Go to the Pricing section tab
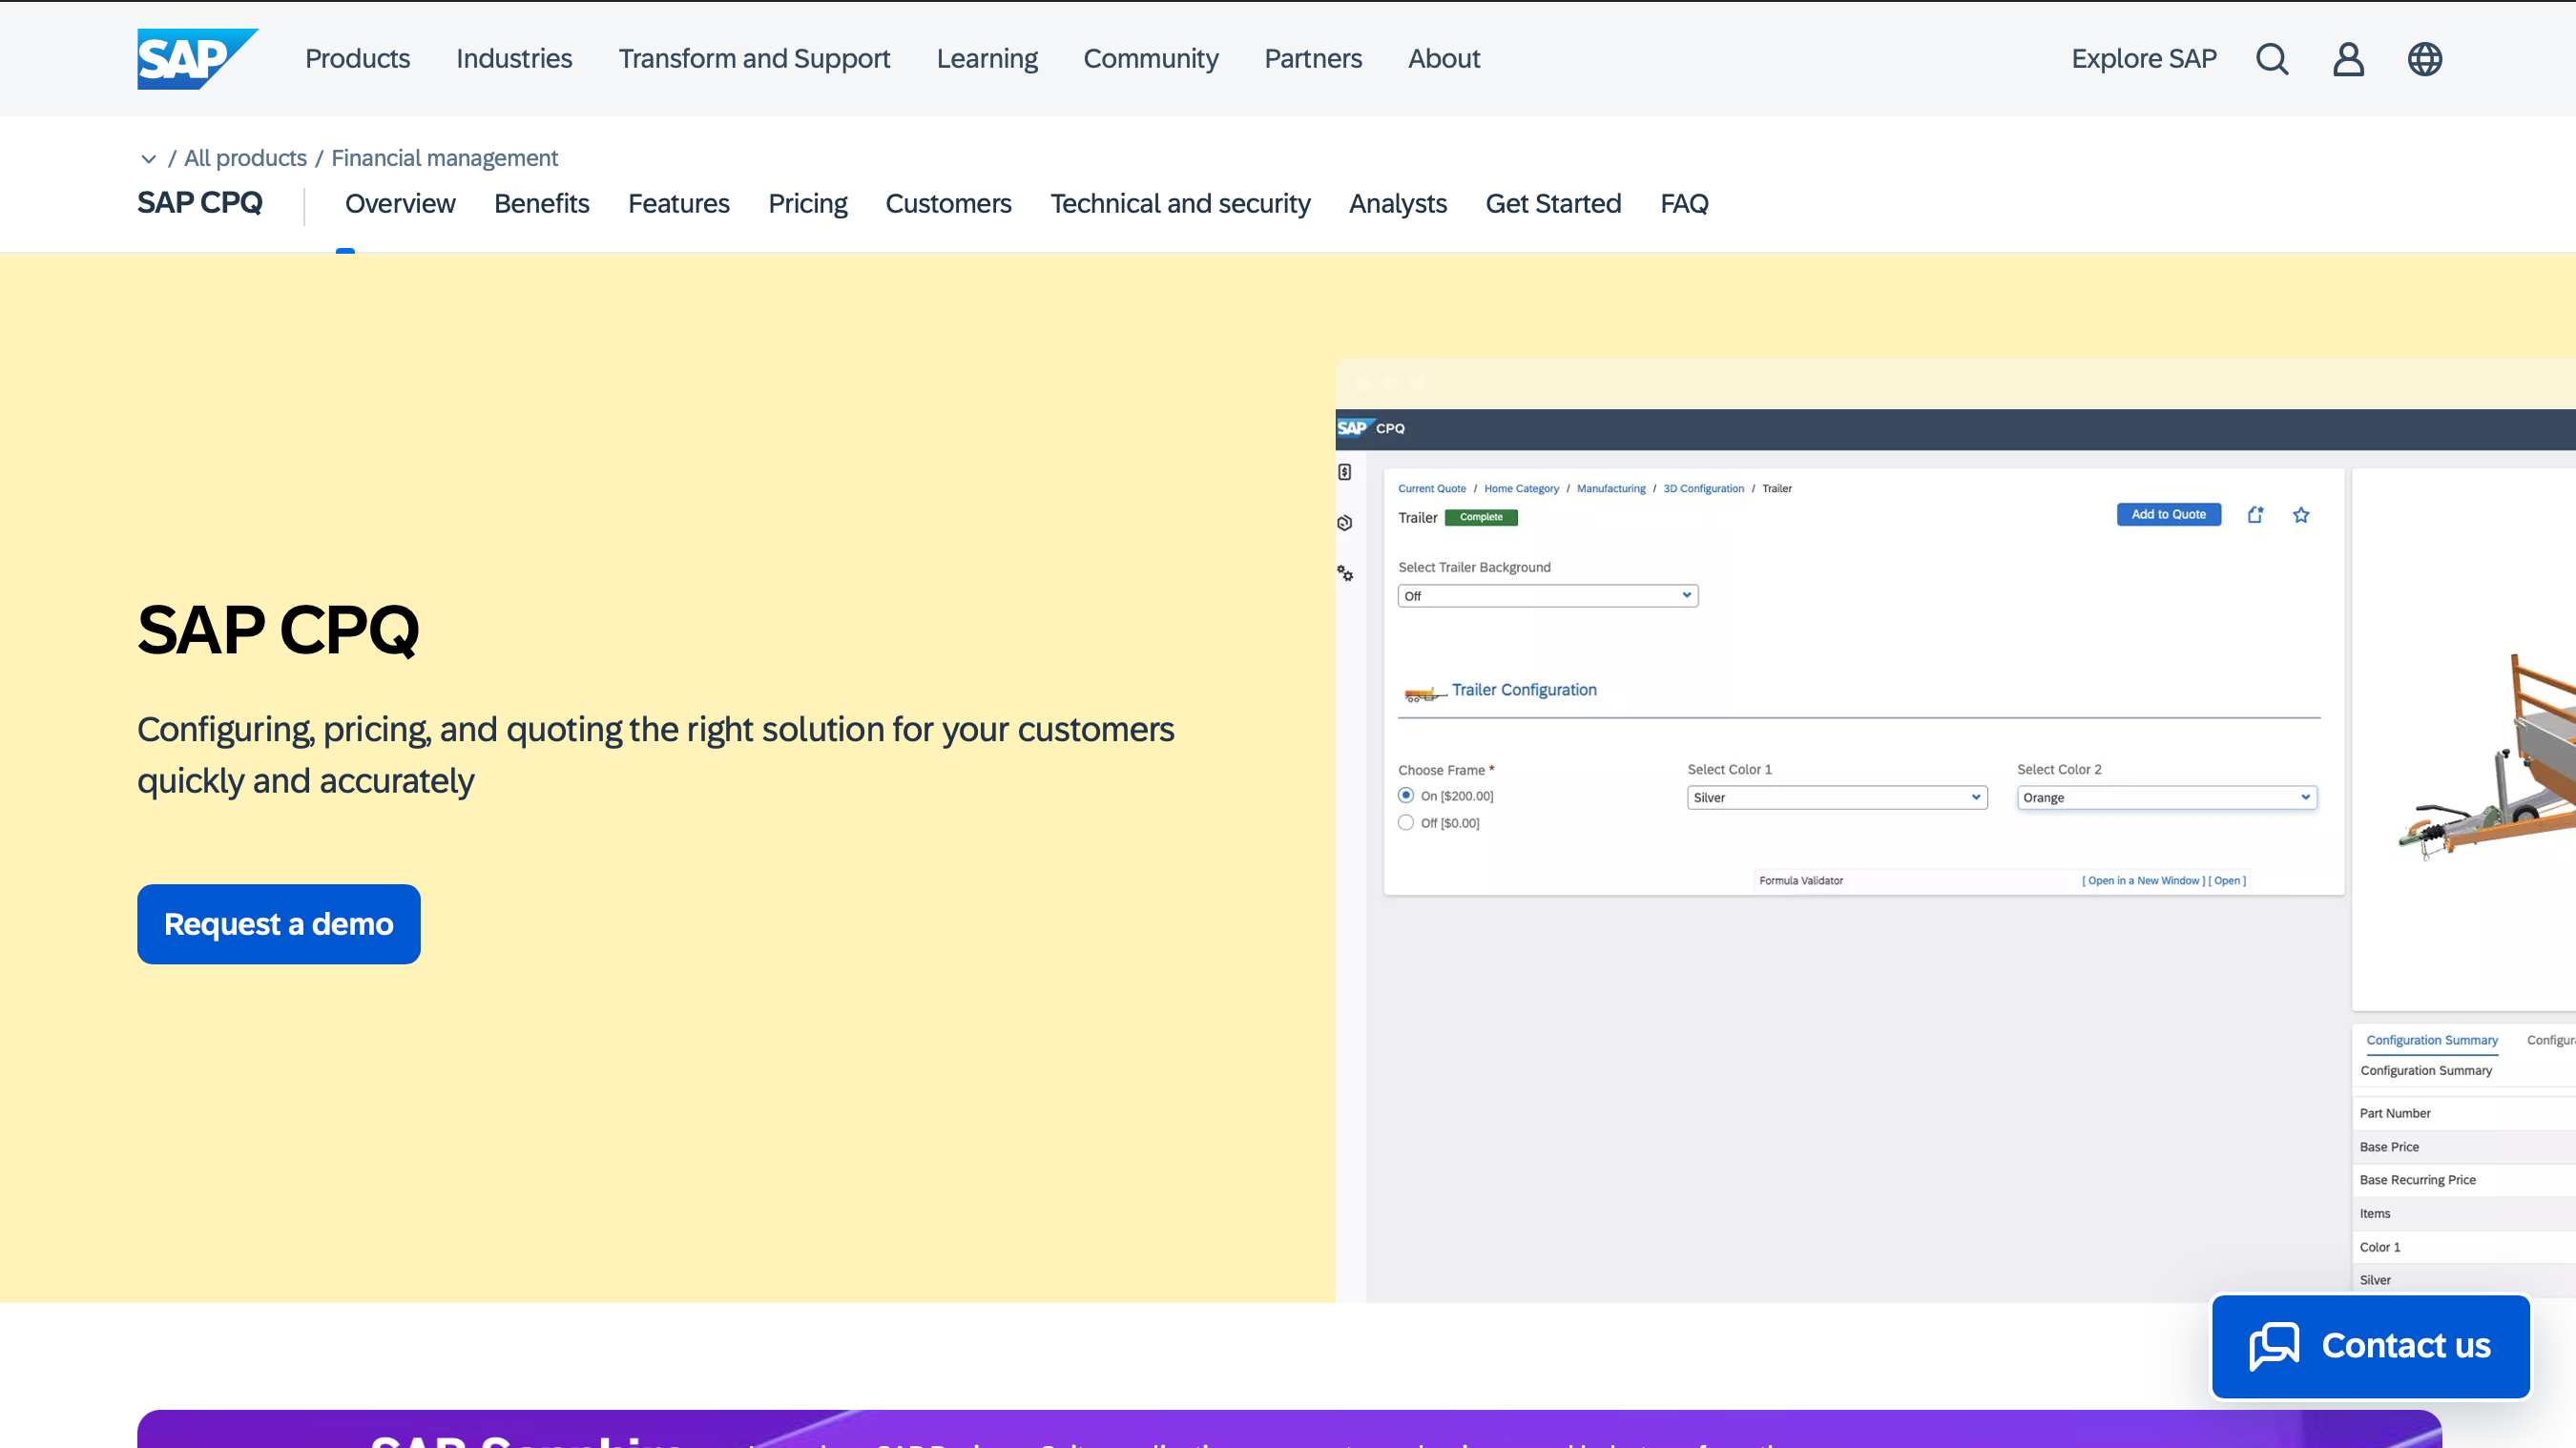 click(x=808, y=204)
